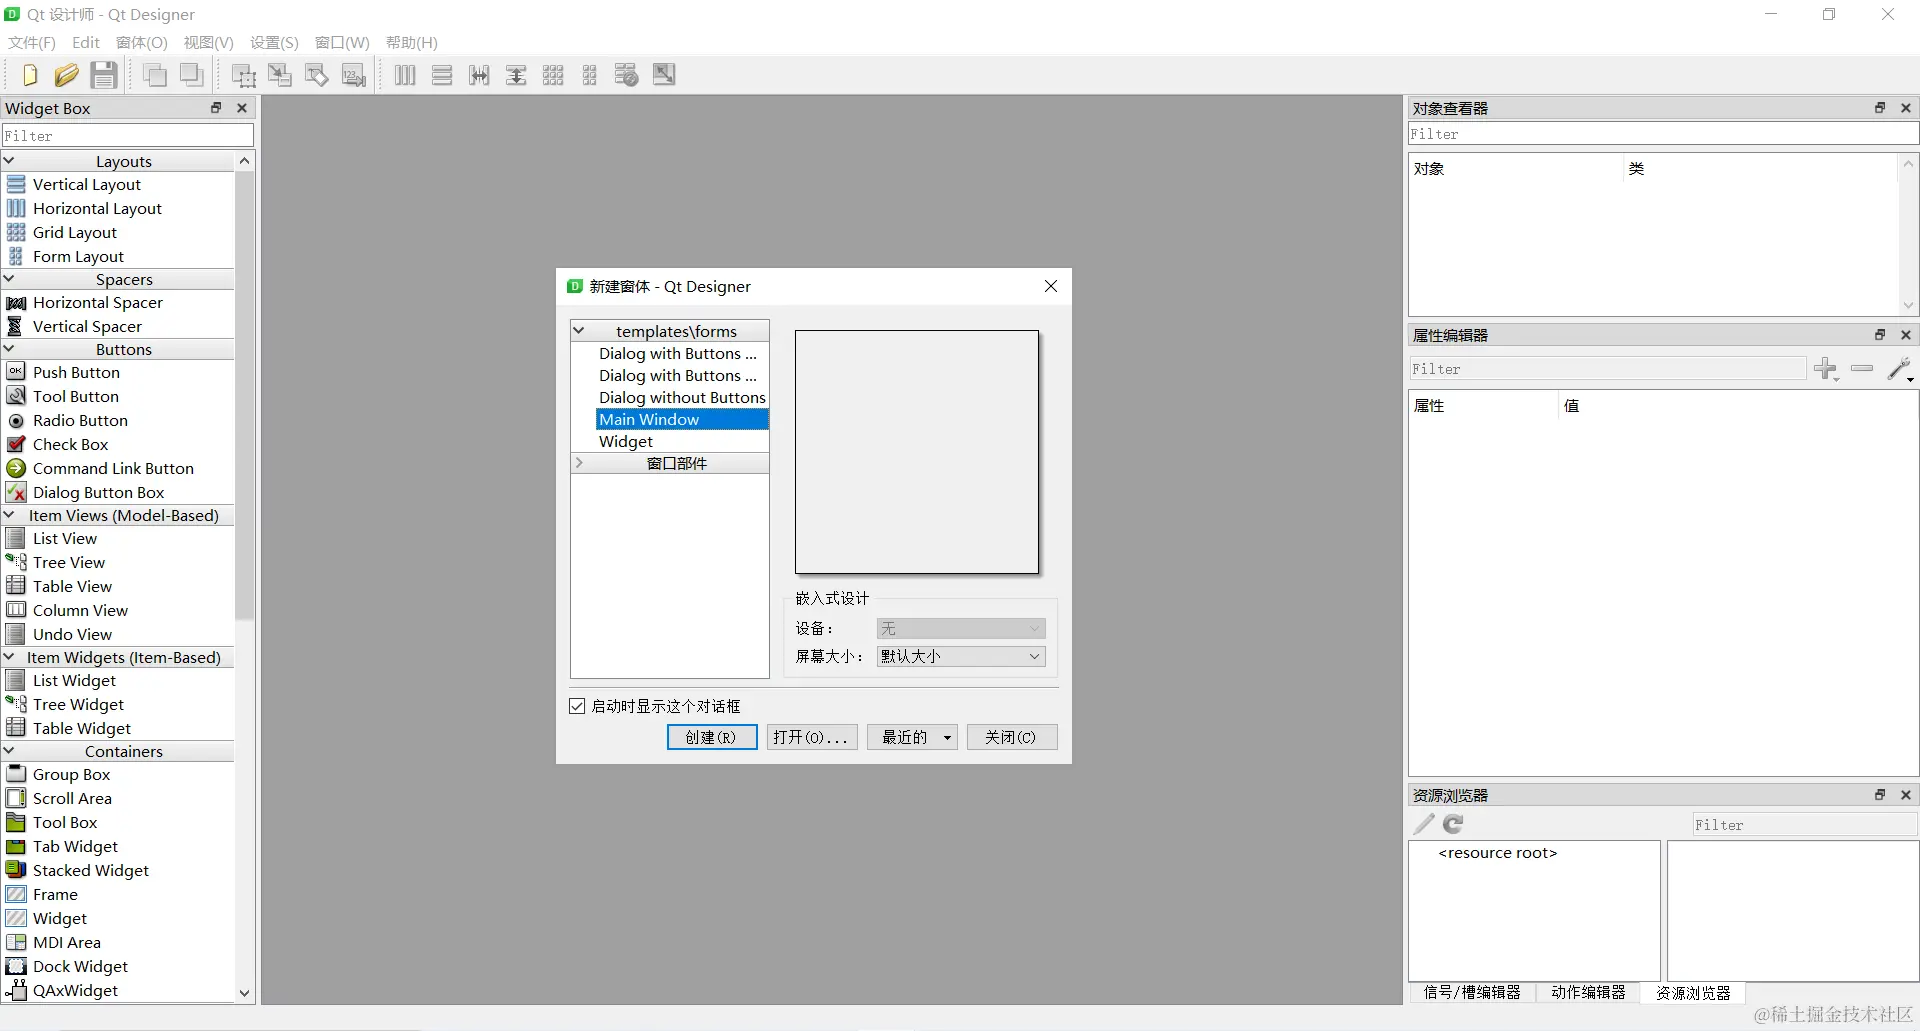
Task: Click the Form Layout toolbar icon
Action: (590, 75)
